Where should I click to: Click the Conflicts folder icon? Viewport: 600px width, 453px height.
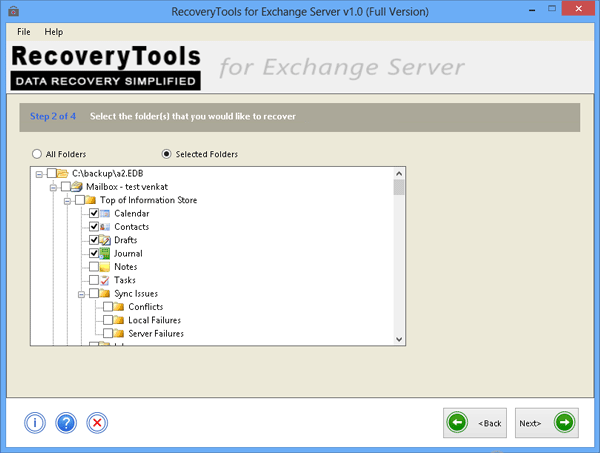119,306
